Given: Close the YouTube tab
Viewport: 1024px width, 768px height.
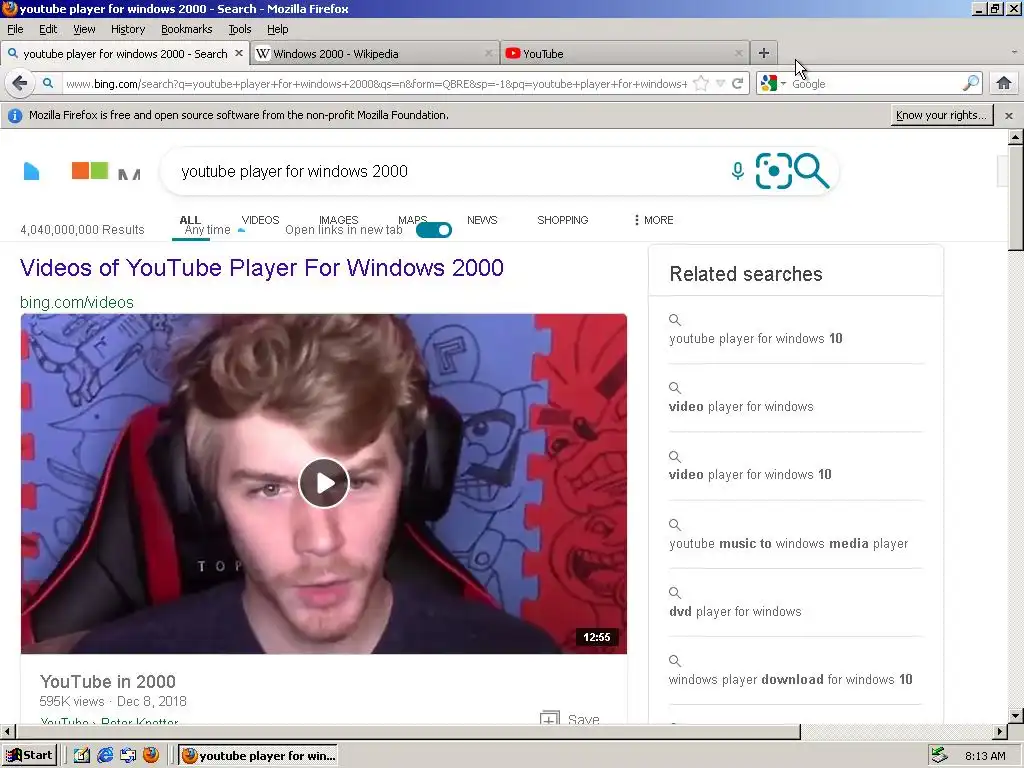Looking at the screenshot, I should [x=739, y=54].
